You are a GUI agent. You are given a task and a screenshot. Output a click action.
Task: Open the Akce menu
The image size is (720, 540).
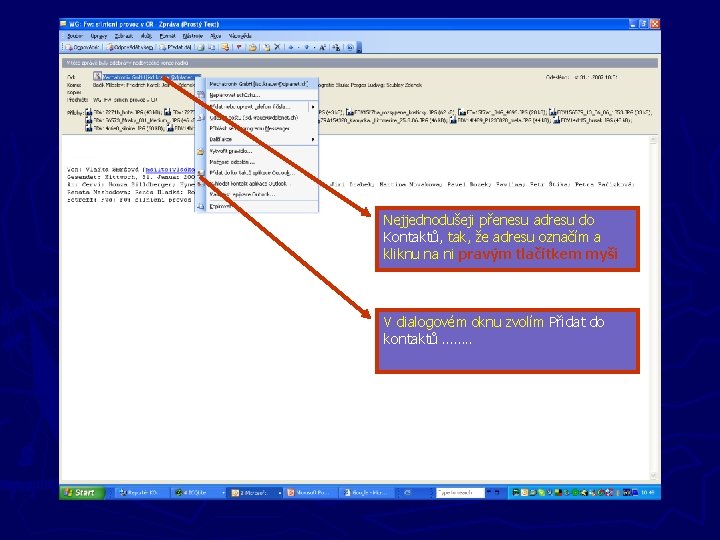coord(215,36)
